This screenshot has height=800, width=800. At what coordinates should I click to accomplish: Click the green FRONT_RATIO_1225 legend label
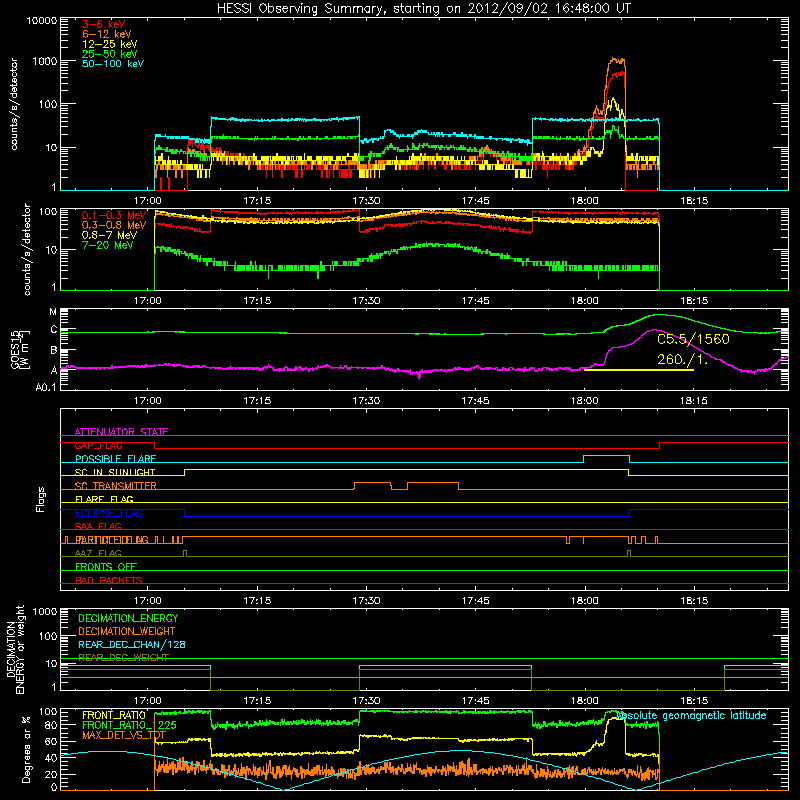(x=129, y=725)
